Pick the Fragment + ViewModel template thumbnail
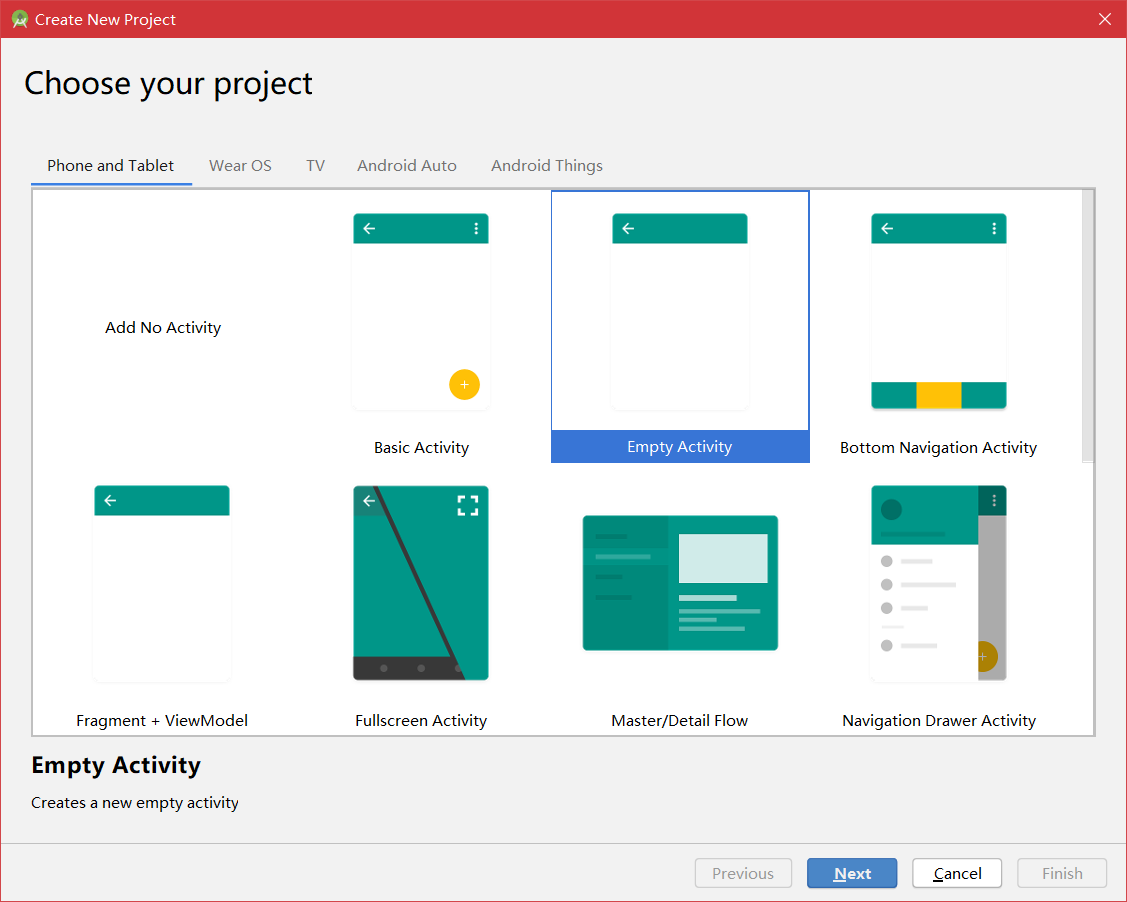 pos(162,584)
